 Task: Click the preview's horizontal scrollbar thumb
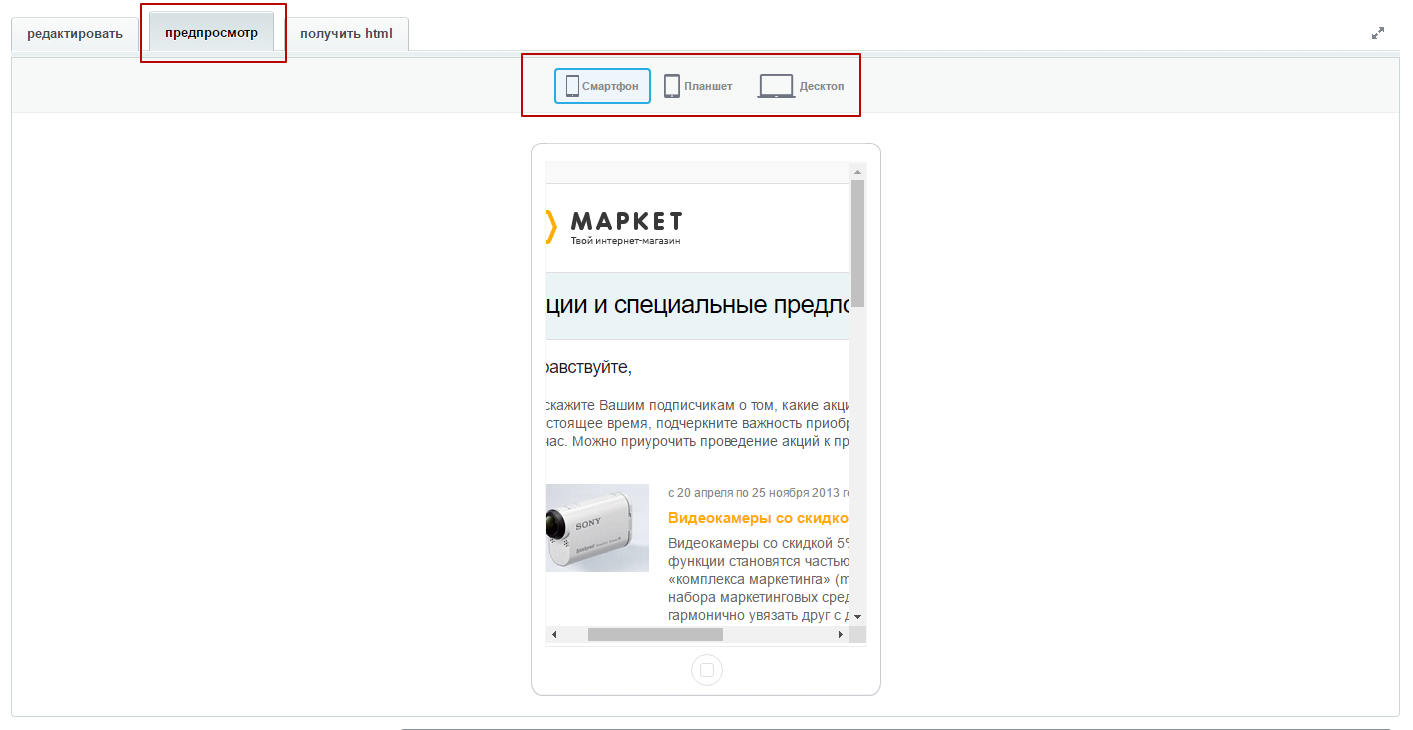click(x=655, y=635)
